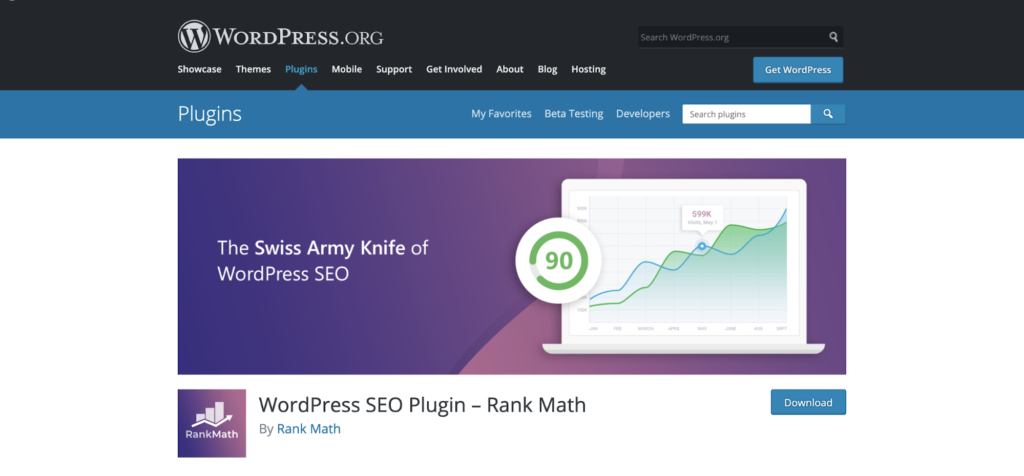Open the Get Involved menu item

click(x=454, y=69)
